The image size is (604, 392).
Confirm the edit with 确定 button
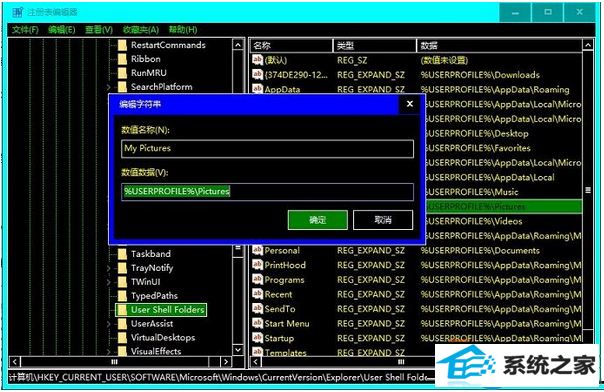pos(317,220)
